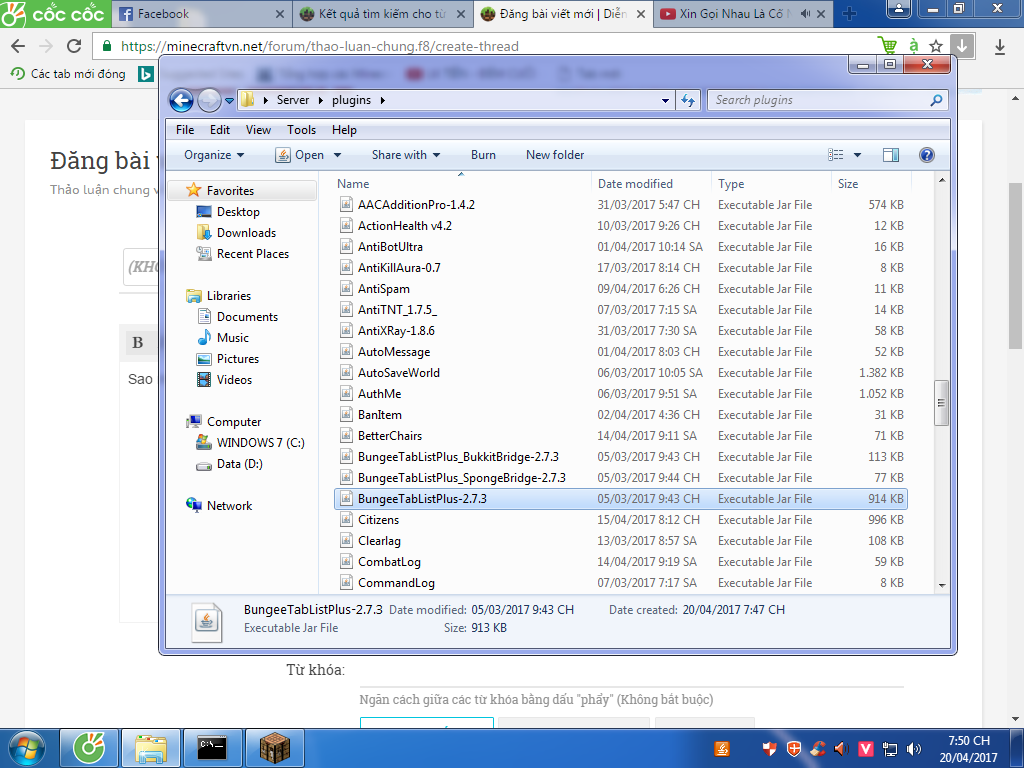This screenshot has height=768, width=1024.
Task: Select the AACAdditionPro-1.4.2 jar file icon
Action: click(x=346, y=204)
